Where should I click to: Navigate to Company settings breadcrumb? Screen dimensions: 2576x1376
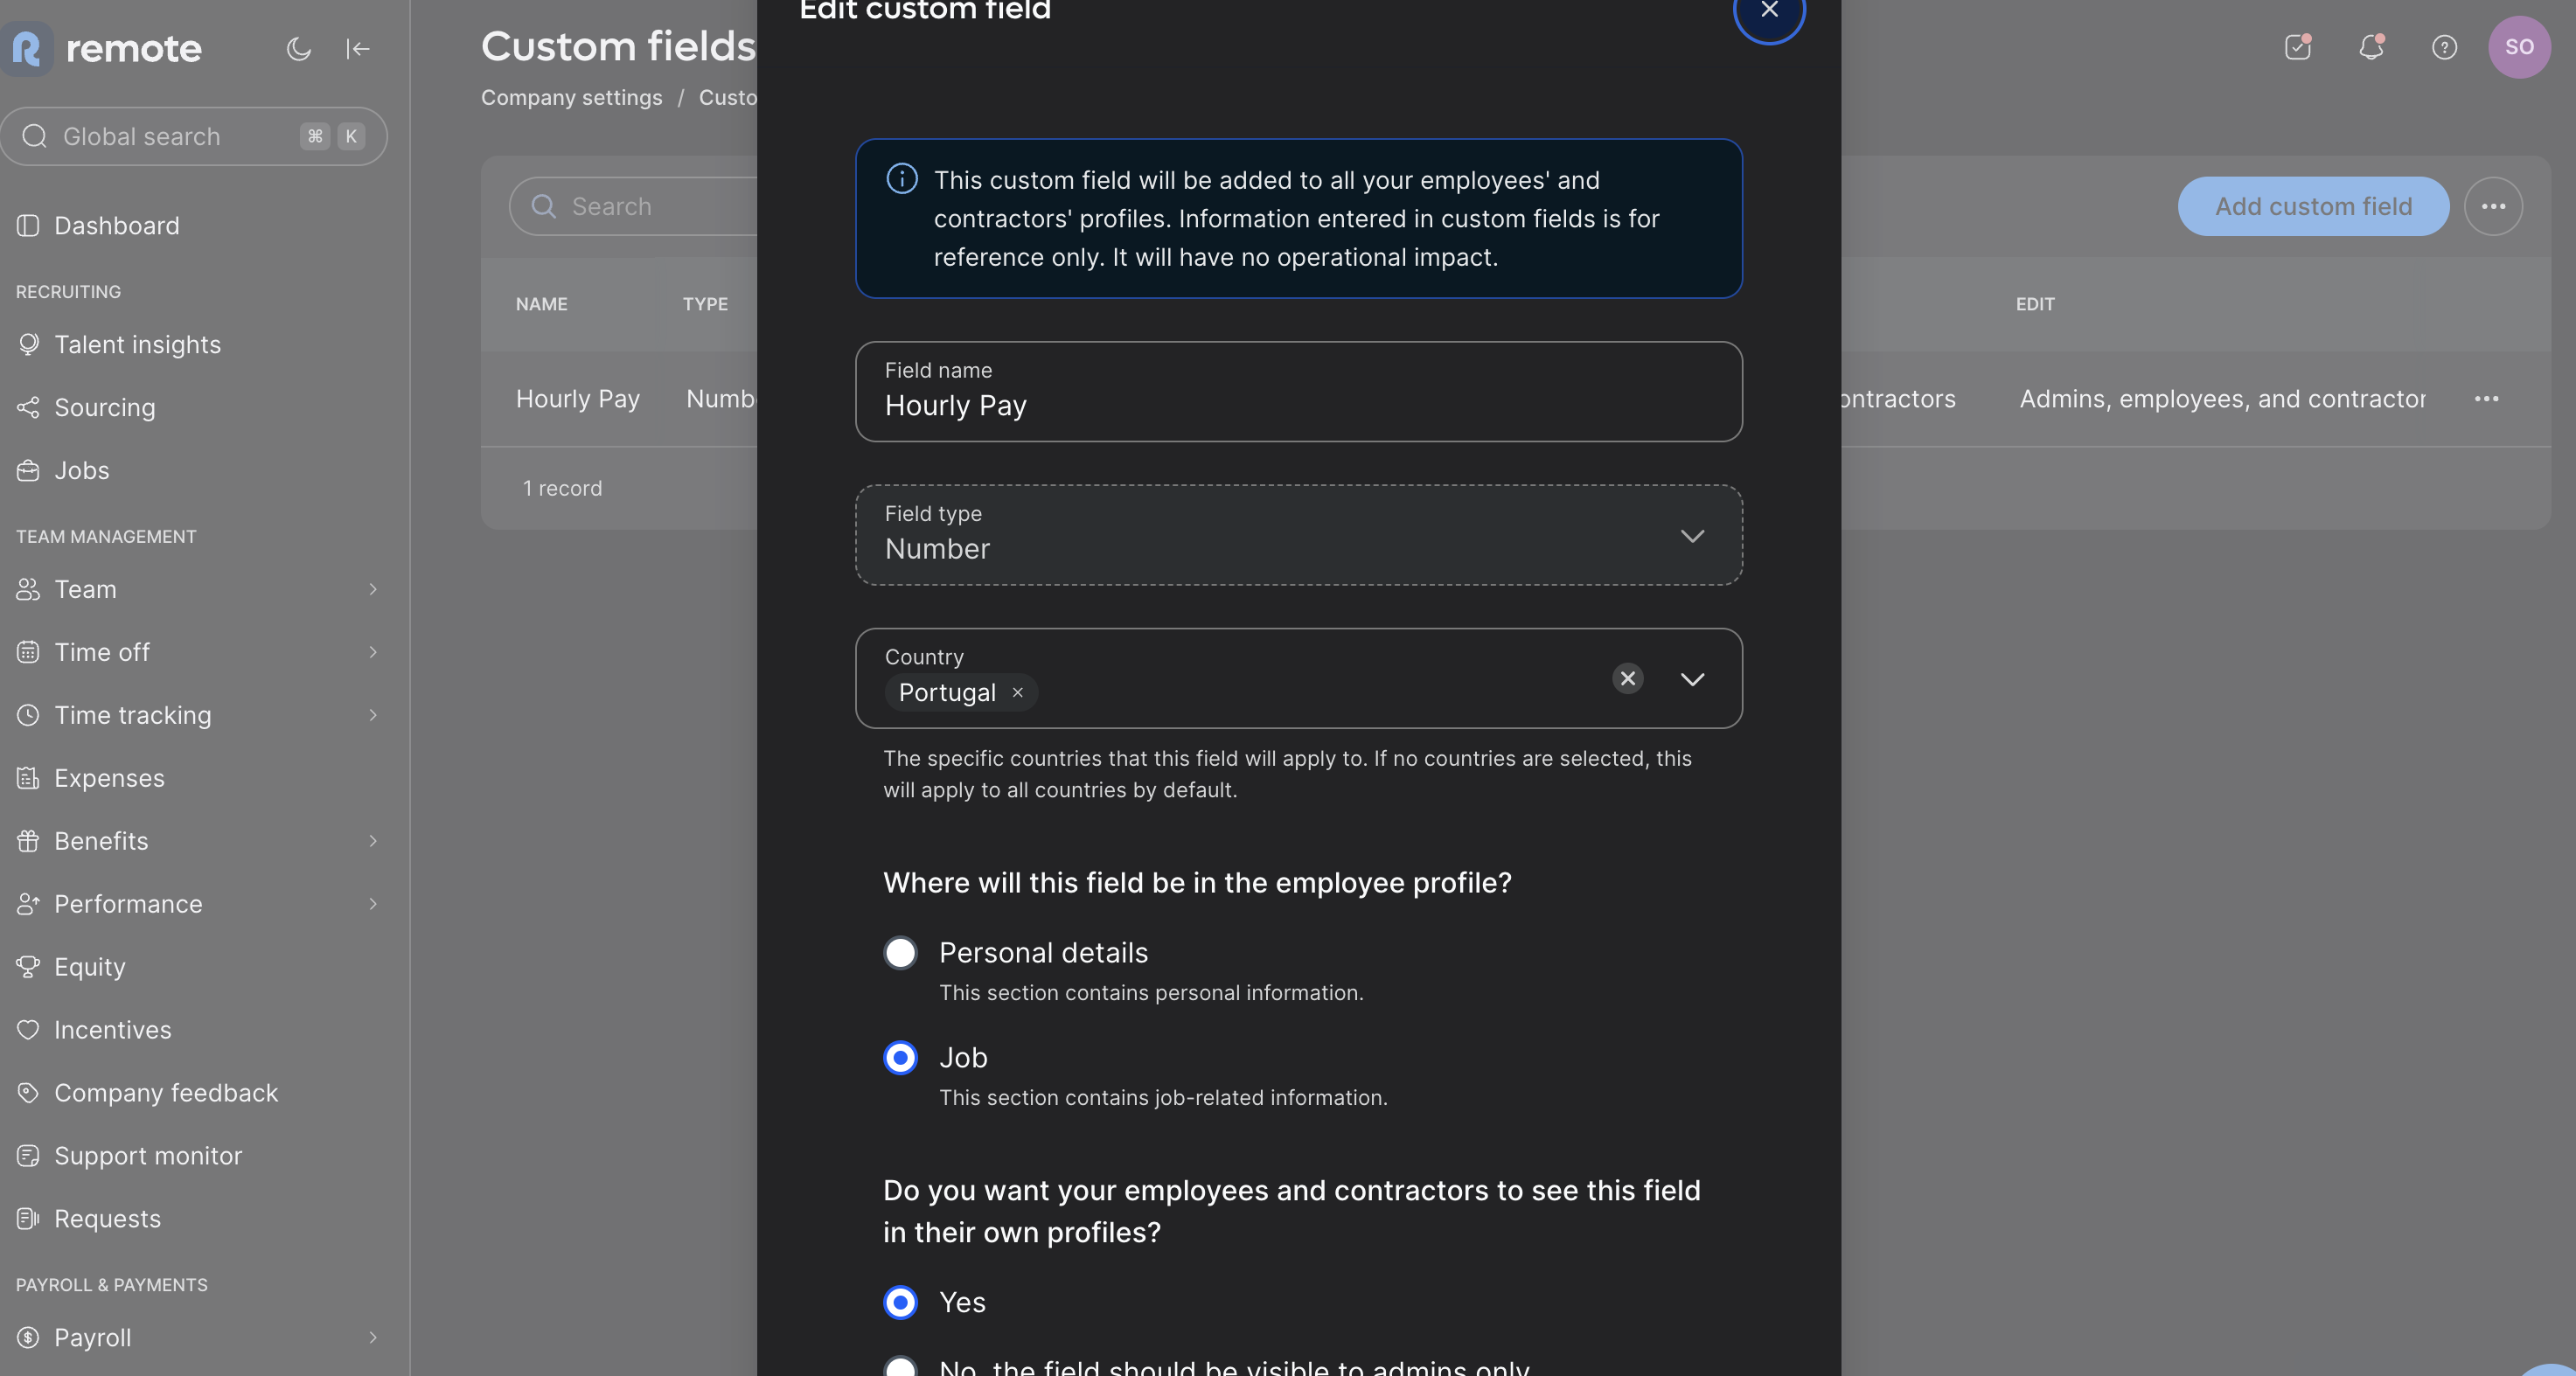571,97
